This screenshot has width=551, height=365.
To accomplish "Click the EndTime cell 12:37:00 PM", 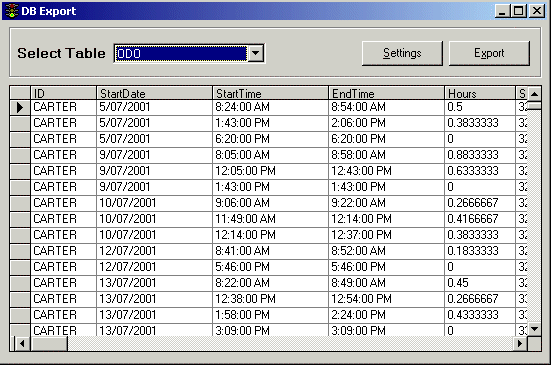I will (386, 235).
